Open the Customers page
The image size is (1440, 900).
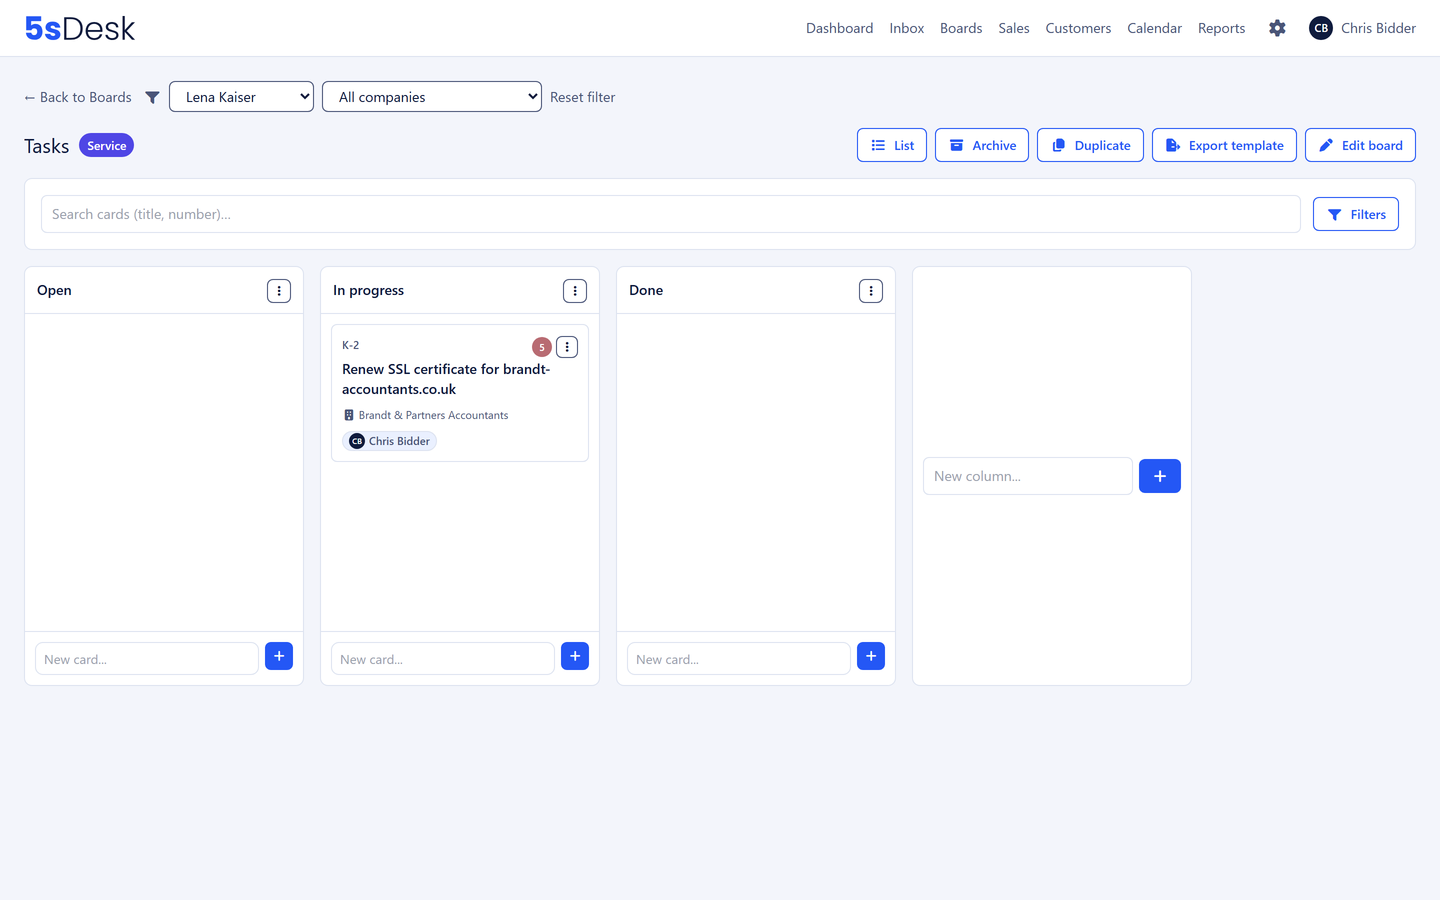(1078, 28)
